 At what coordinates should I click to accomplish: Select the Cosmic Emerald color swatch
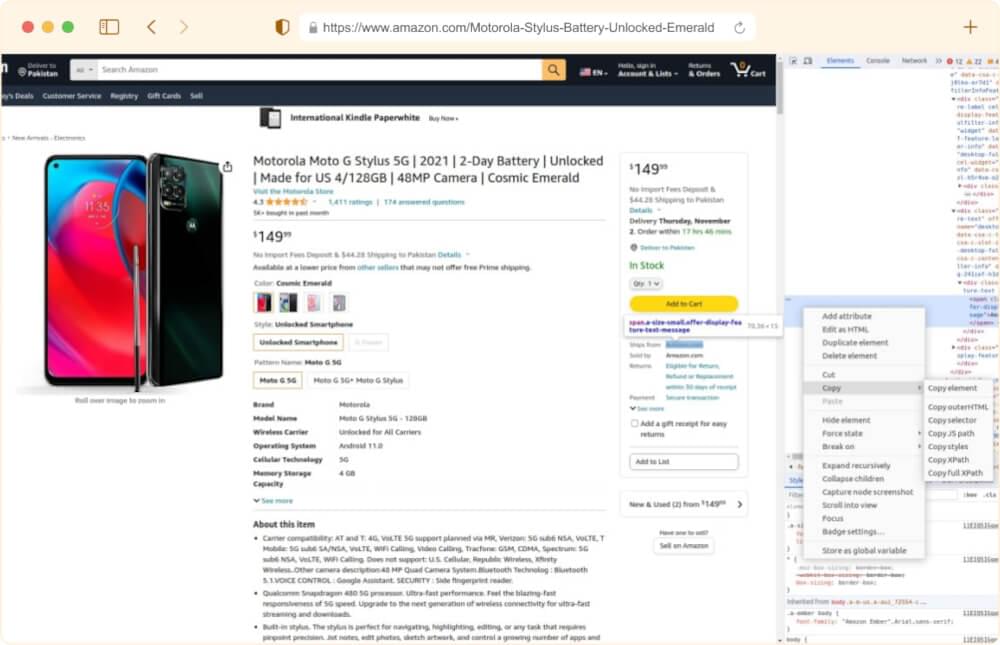pos(265,302)
